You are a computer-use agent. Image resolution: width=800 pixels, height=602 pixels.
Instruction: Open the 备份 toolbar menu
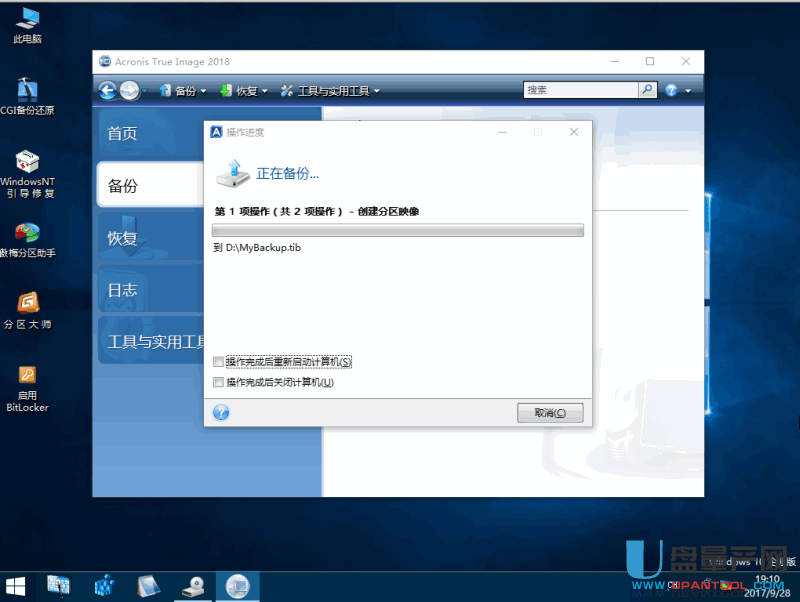point(183,91)
